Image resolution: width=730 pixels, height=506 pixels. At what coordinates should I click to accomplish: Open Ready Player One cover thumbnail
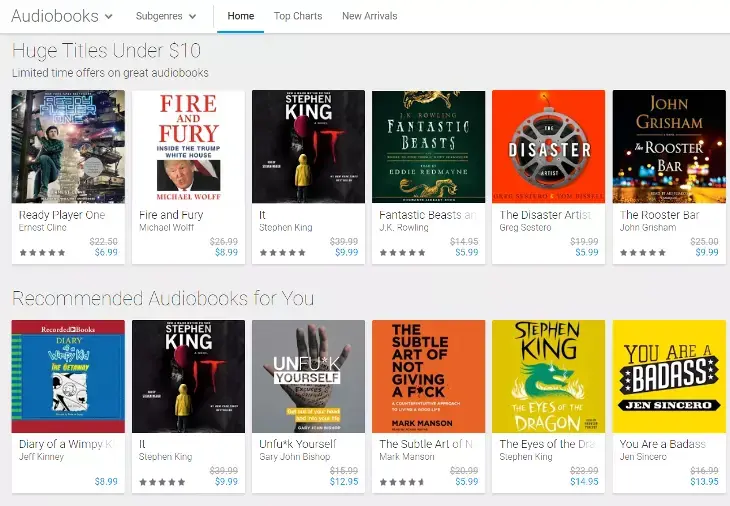pyautogui.click(x=68, y=147)
